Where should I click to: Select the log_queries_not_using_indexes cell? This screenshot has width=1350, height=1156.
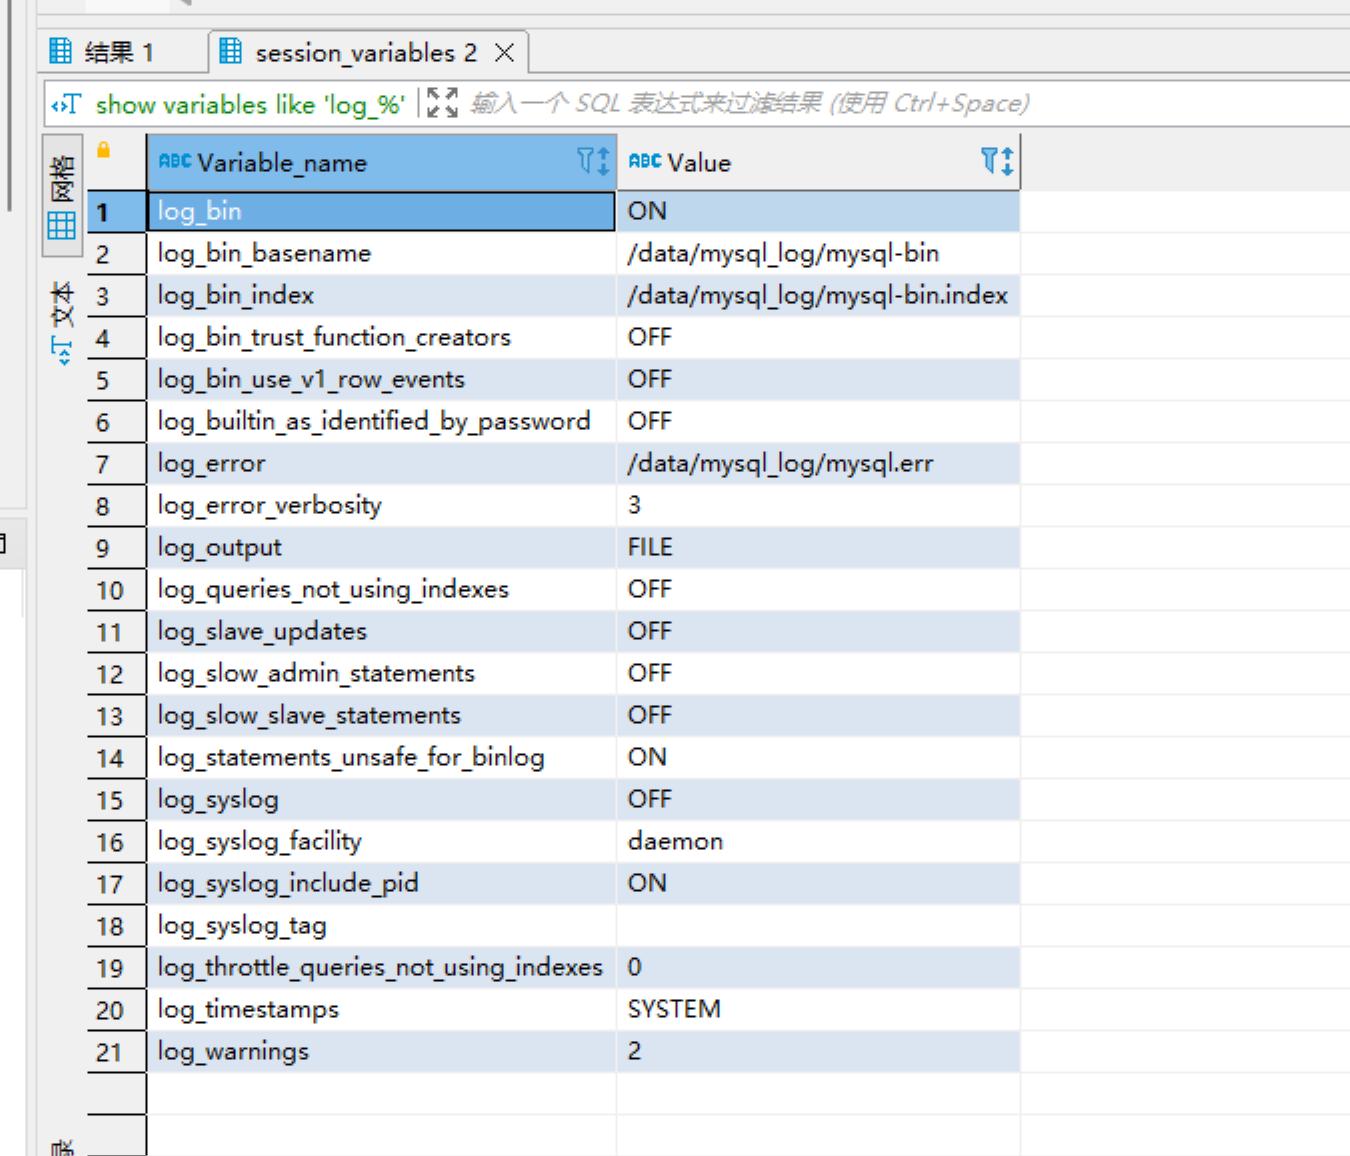point(381,589)
